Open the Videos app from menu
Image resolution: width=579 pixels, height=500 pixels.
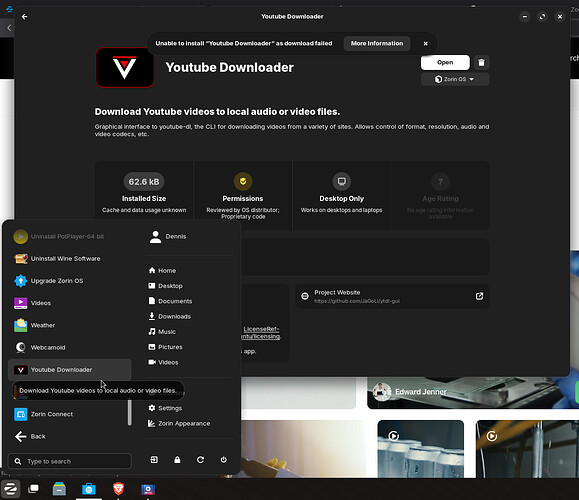pos(69,303)
